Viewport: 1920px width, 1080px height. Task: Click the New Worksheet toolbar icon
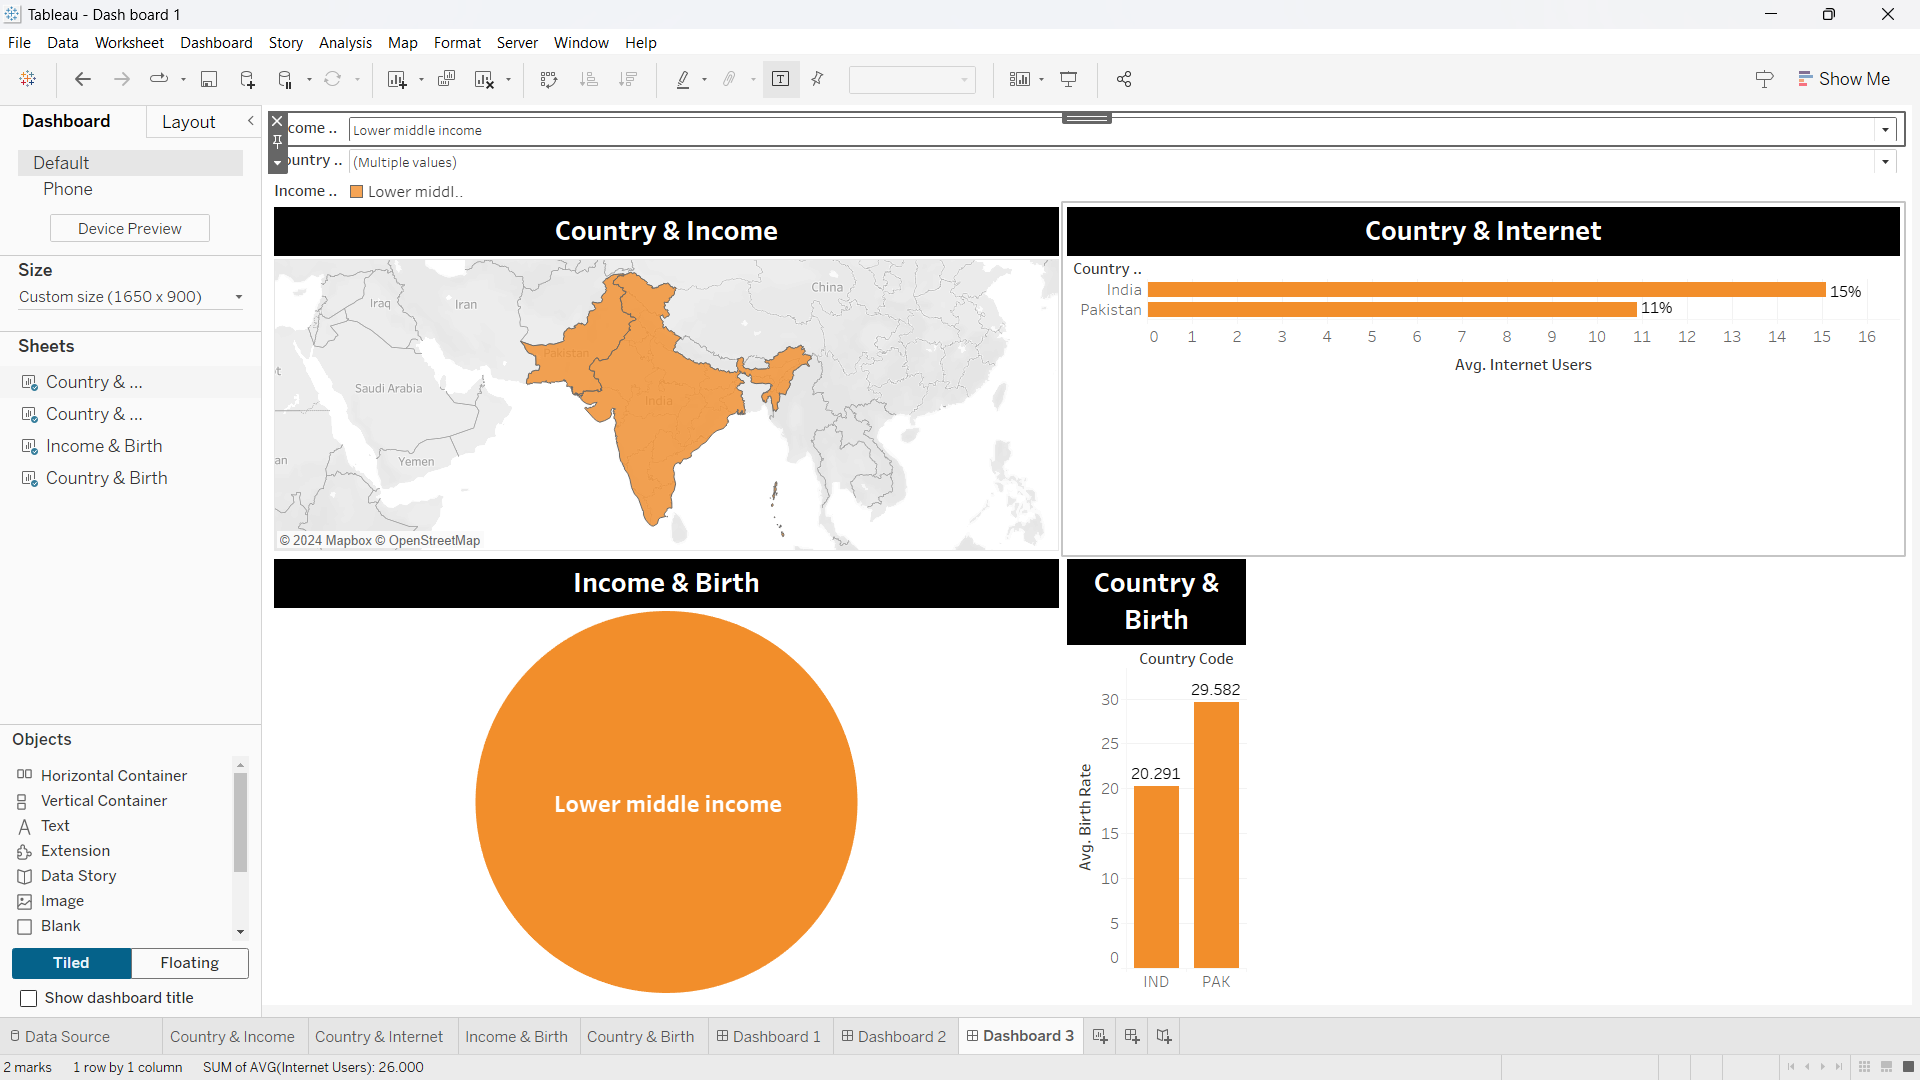click(397, 79)
